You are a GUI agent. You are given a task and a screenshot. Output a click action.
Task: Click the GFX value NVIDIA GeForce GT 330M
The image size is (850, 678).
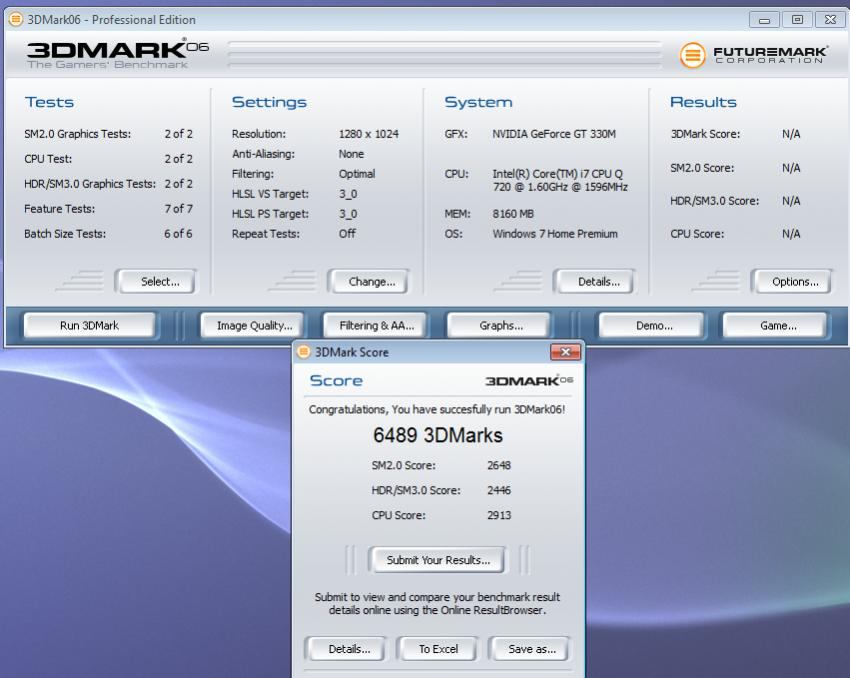[x=554, y=134]
